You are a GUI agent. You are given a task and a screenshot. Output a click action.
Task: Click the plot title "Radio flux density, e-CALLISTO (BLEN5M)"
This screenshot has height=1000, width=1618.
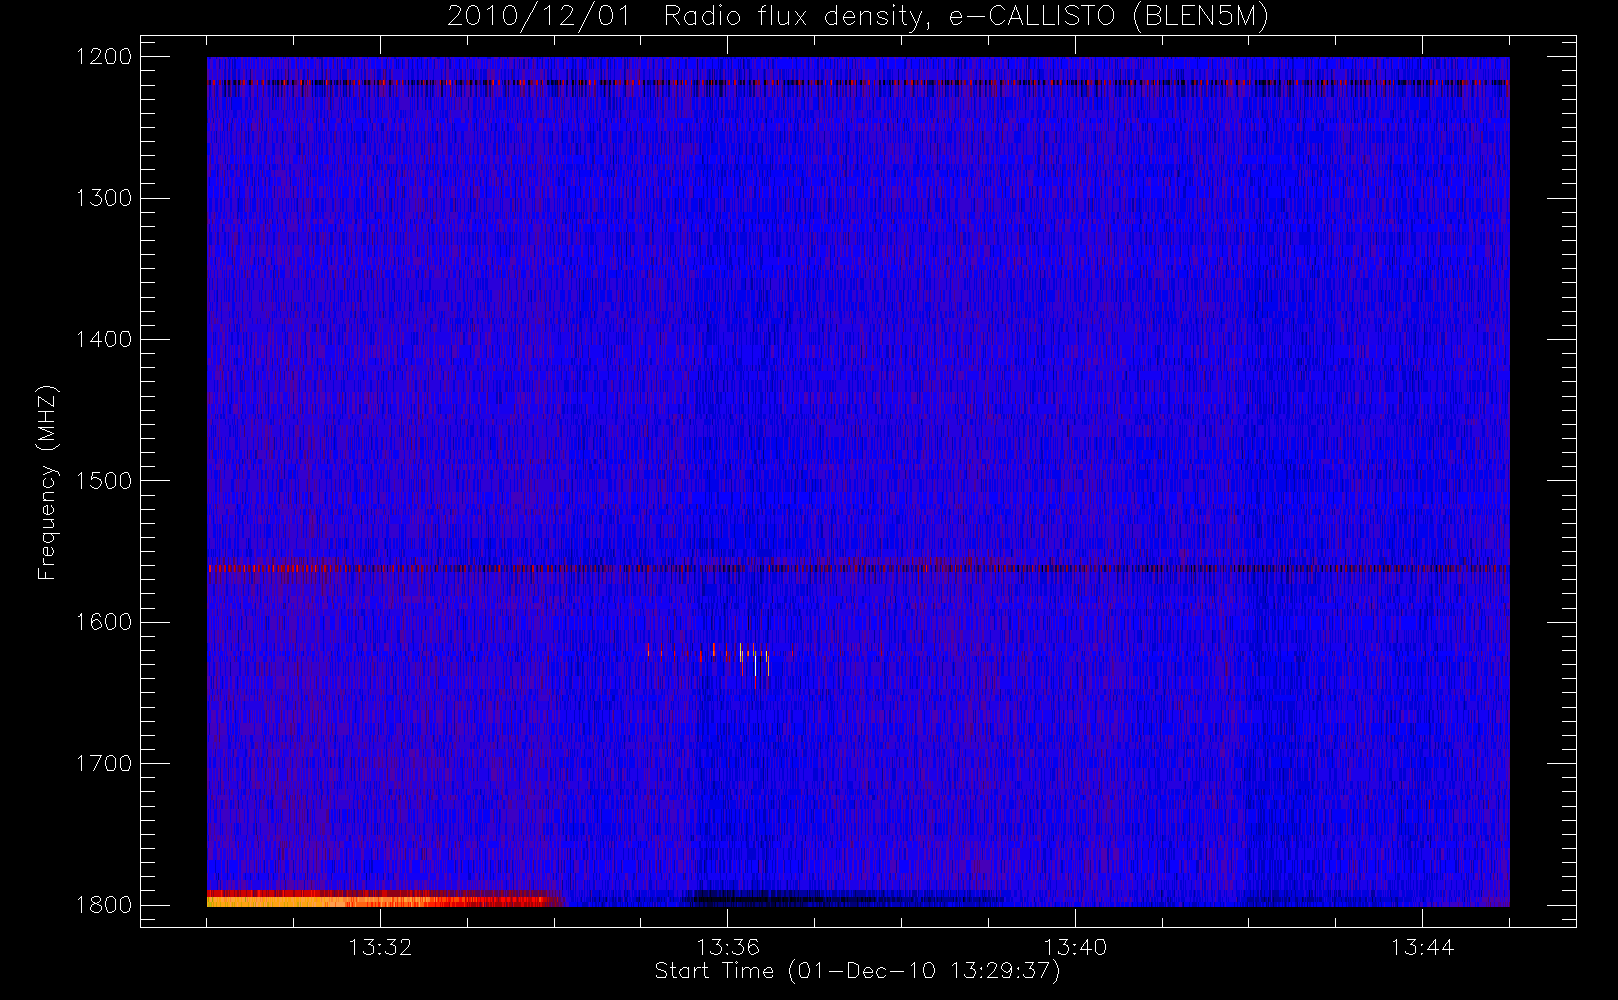(966, 17)
